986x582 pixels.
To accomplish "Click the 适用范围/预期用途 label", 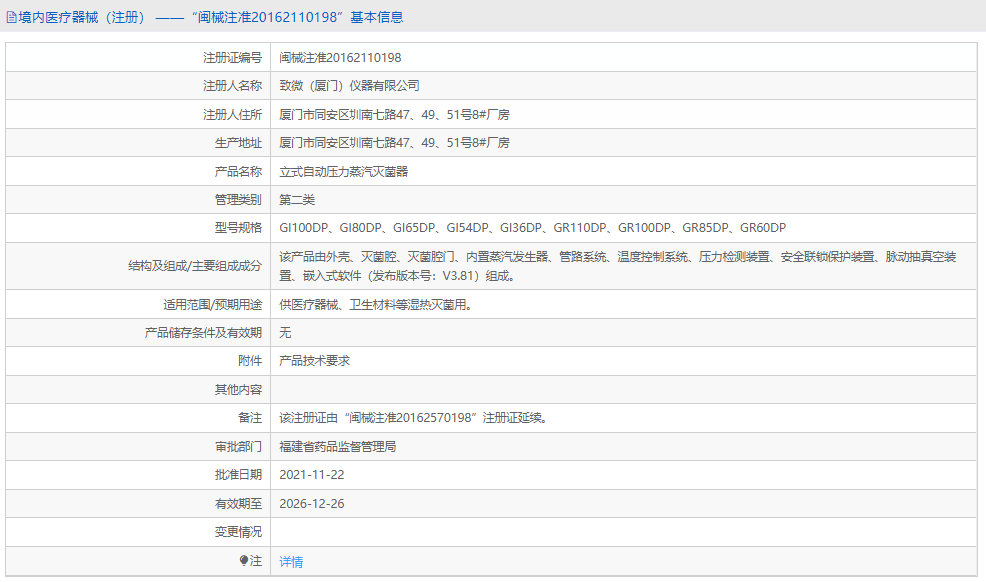I will 213,305.
